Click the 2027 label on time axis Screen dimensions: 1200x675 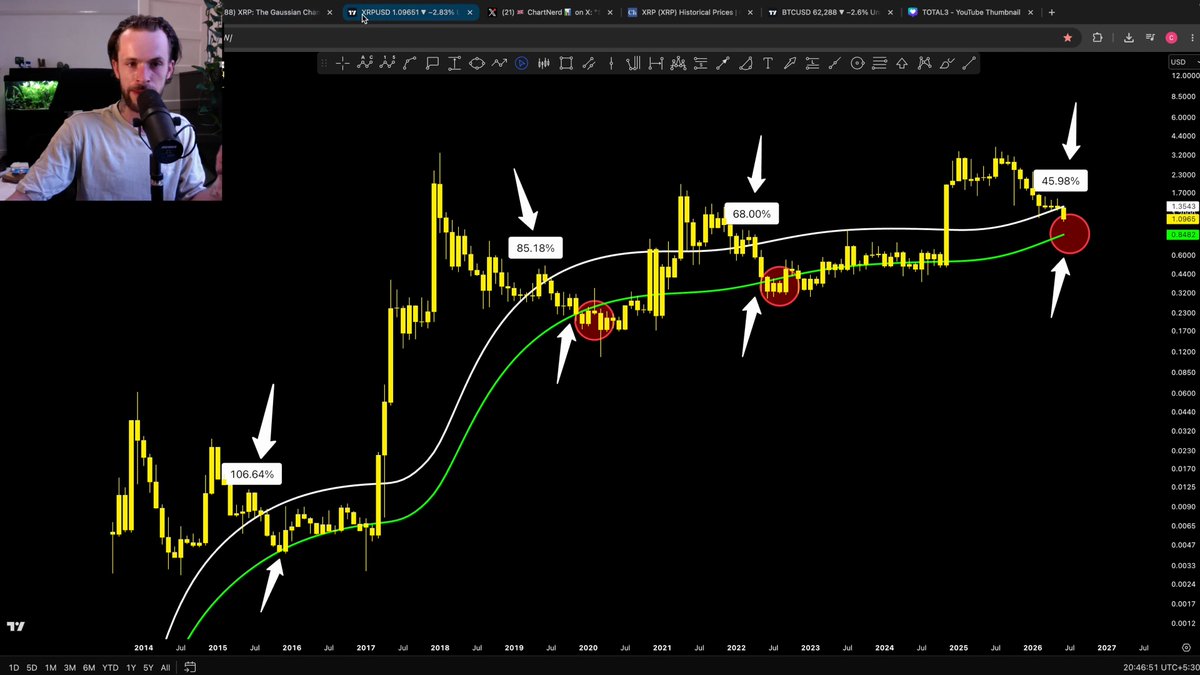(x=1106, y=647)
